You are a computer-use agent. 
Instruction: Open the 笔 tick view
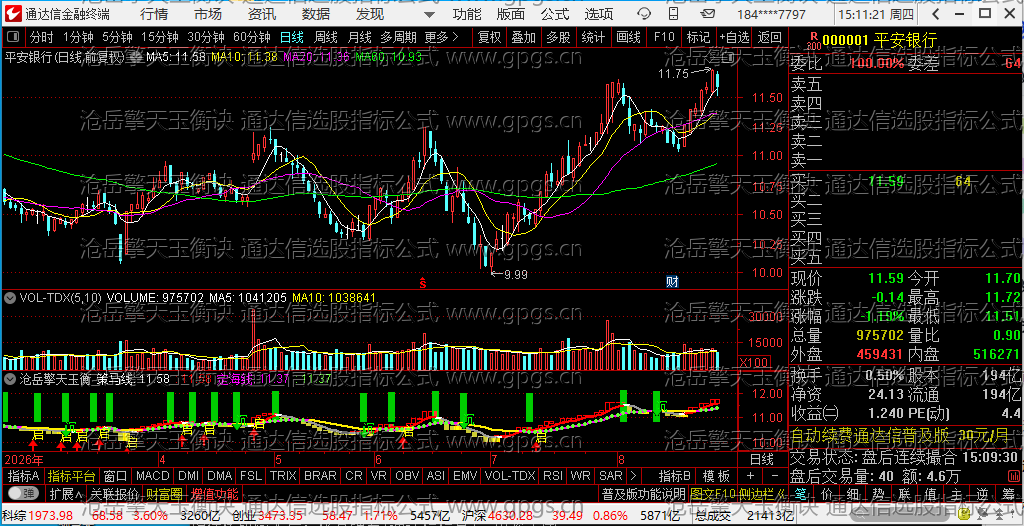[x=801, y=493]
